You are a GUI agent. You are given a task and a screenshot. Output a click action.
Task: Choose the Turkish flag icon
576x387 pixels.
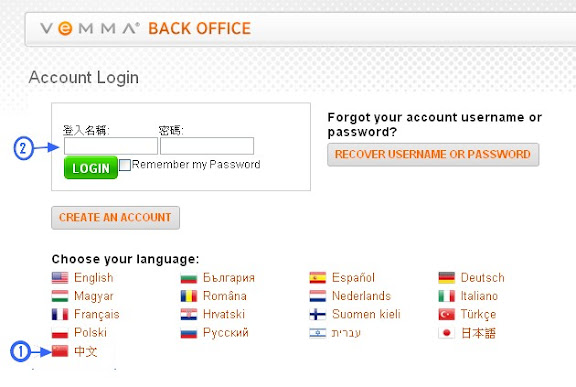tap(446, 314)
